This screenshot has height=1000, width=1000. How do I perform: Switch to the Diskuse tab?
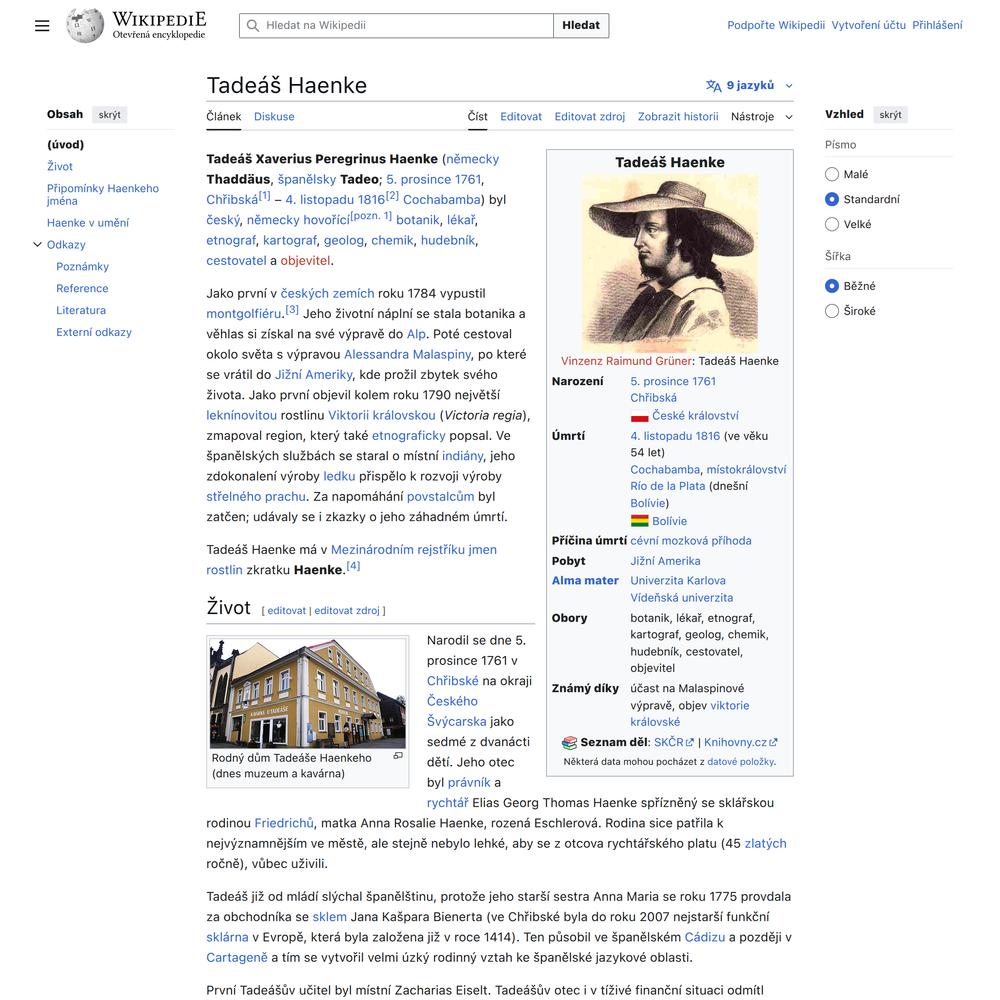tap(274, 117)
